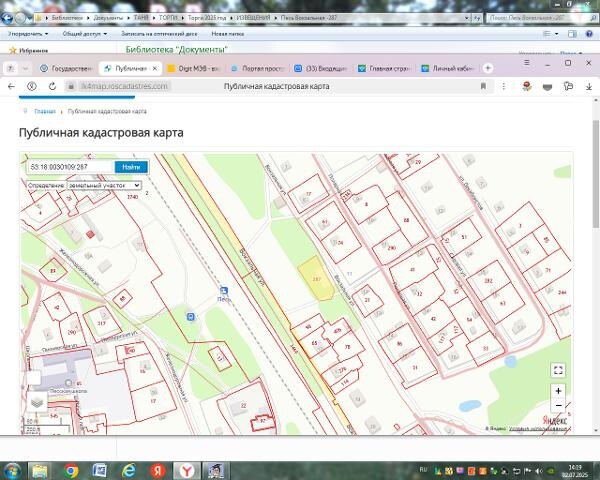Follow the 'Главная' breadcrumb link
This screenshot has height=480, width=600.
(45, 111)
